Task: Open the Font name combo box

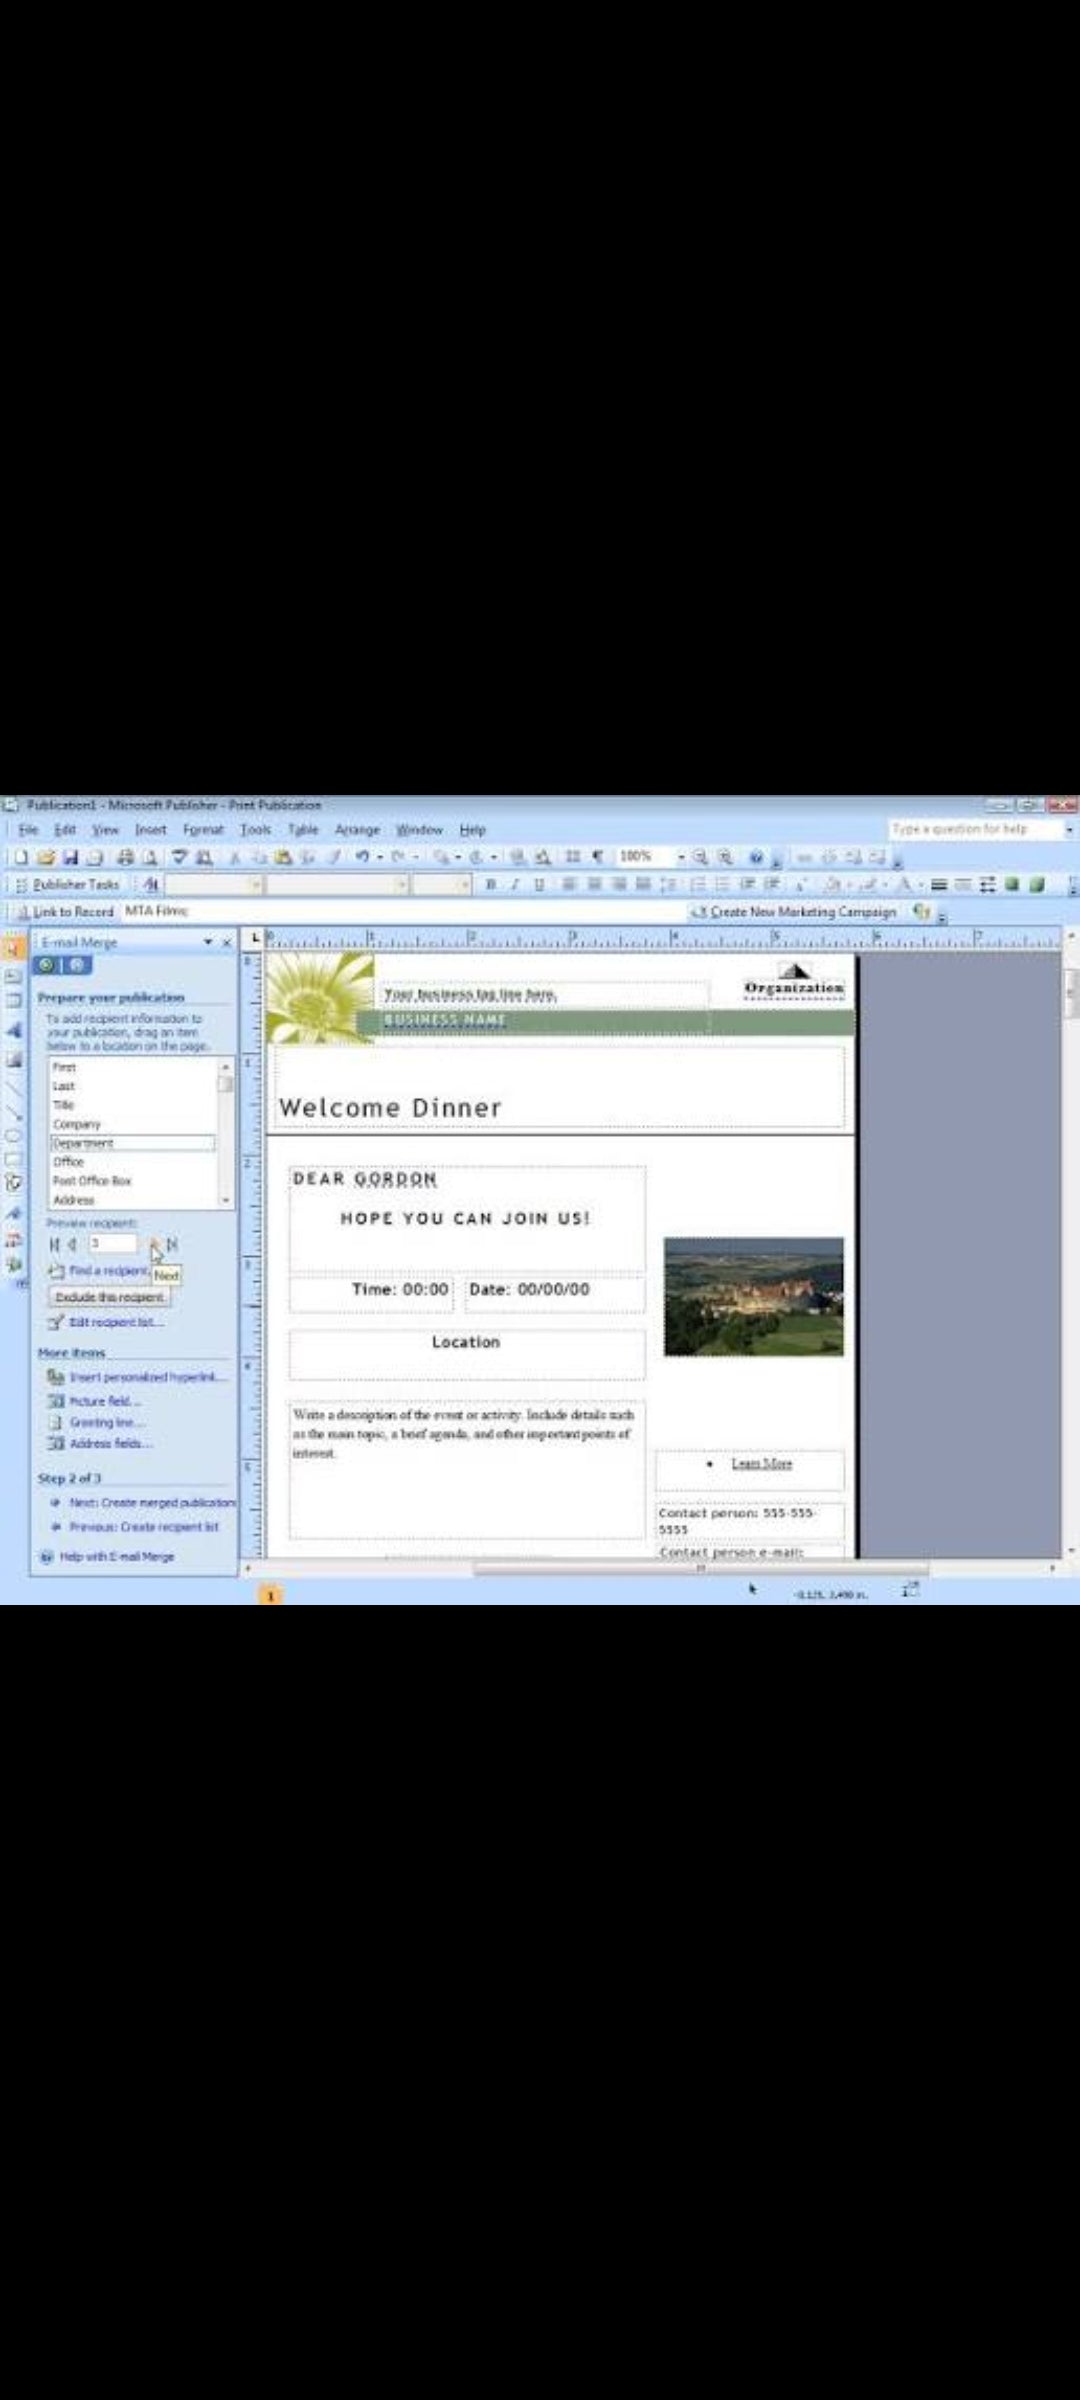Action: click(x=338, y=885)
